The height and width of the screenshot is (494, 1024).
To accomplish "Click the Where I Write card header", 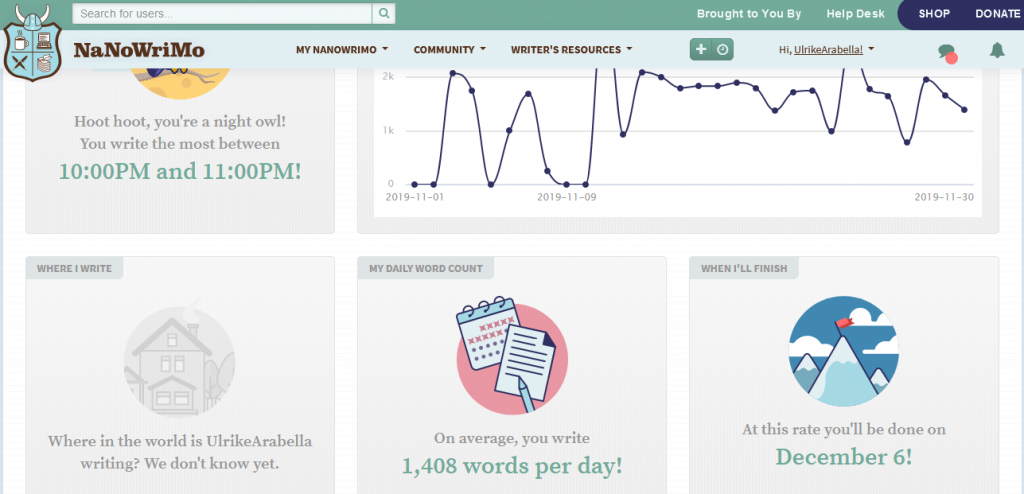I will [74, 268].
